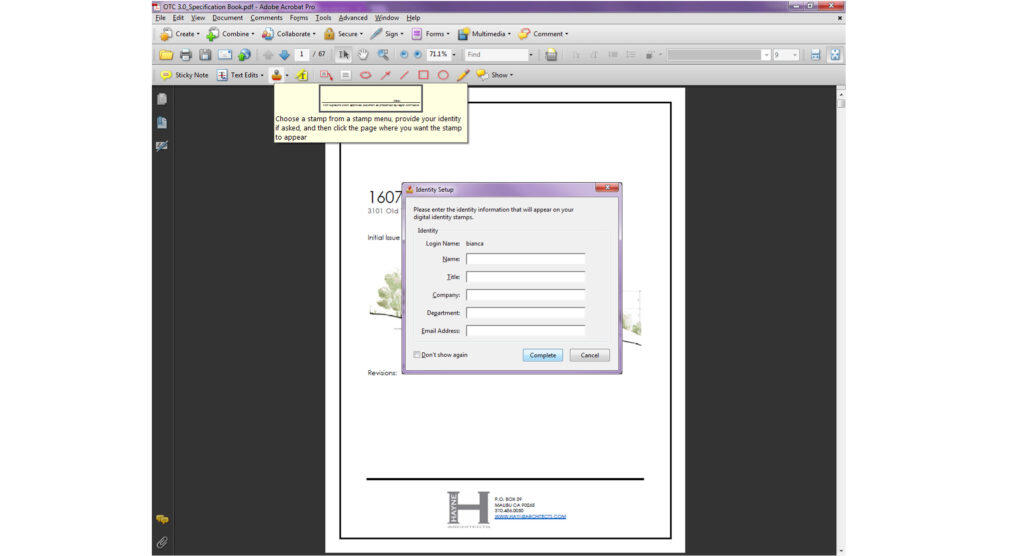Open the Bookmarks panel in the left sidebar
The image size is (1024, 556).
click(162, 122)
